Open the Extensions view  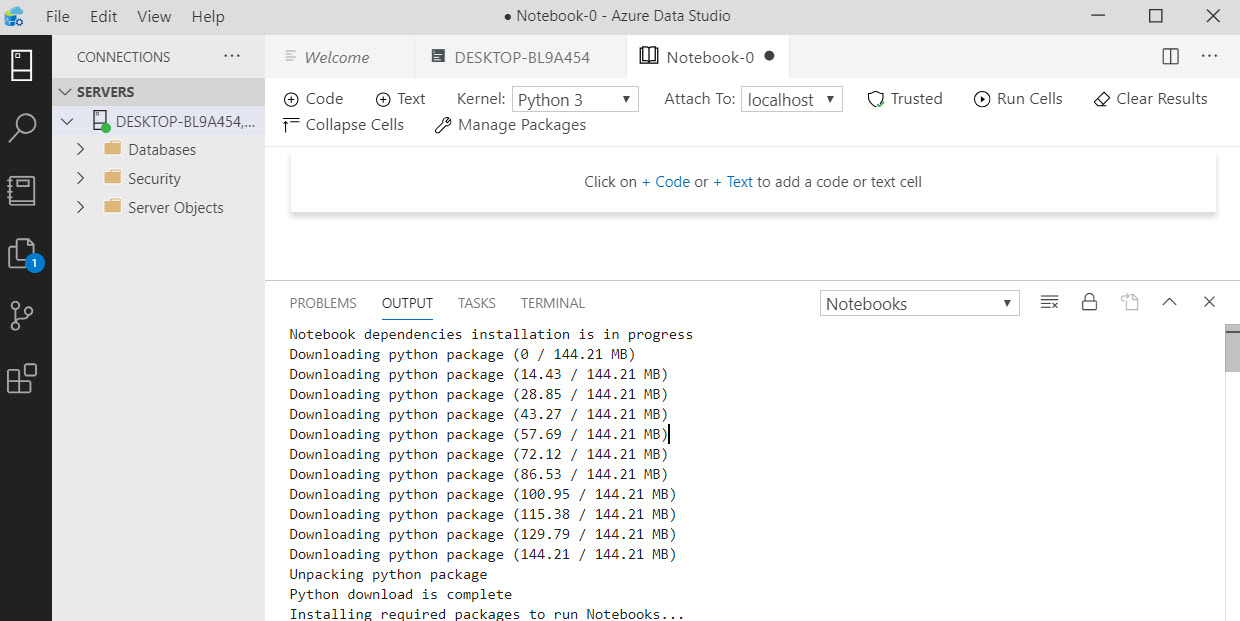tap(22, 379)
